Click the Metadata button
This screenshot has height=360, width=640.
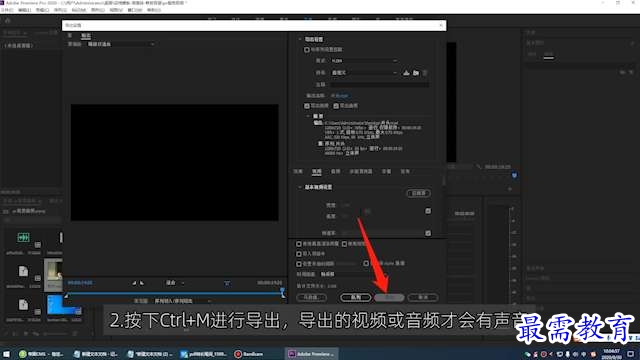(x=311, y=298)
